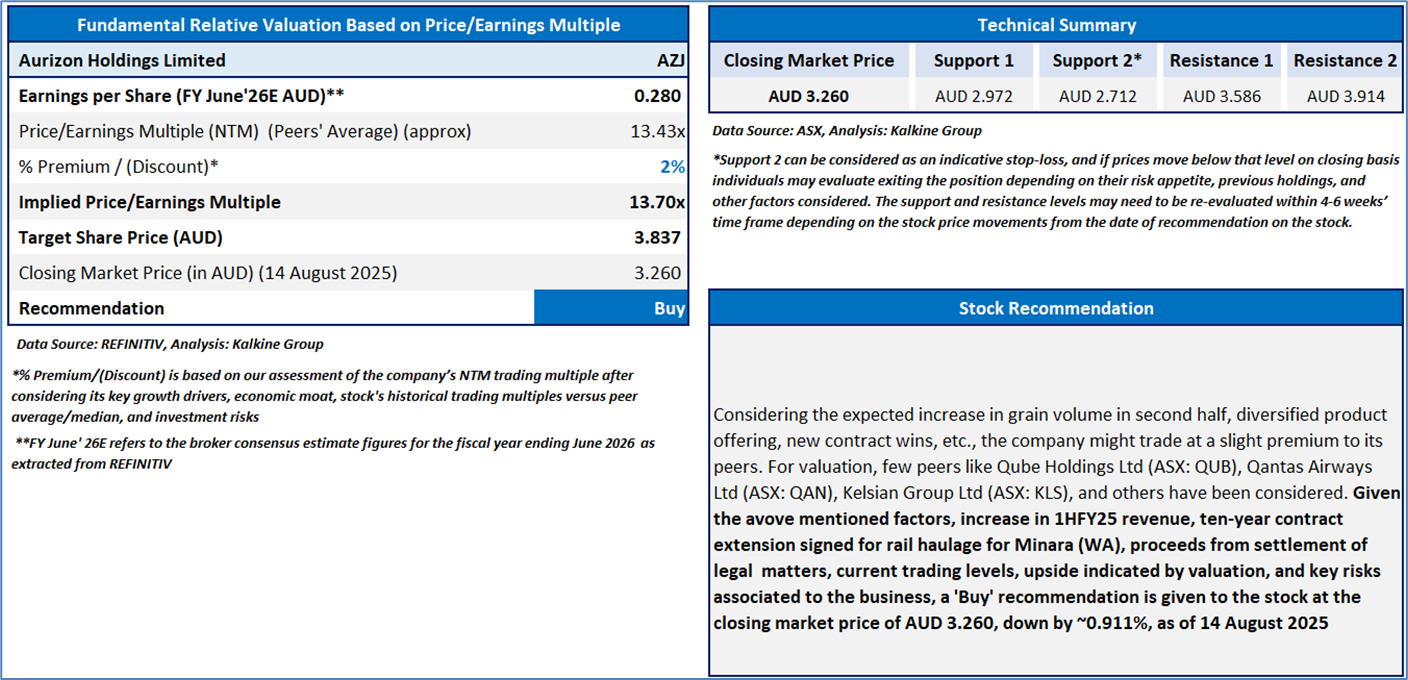Select the Closing Market Price column header
Screen dimensions: 1408x680
[x=809, y=61]
